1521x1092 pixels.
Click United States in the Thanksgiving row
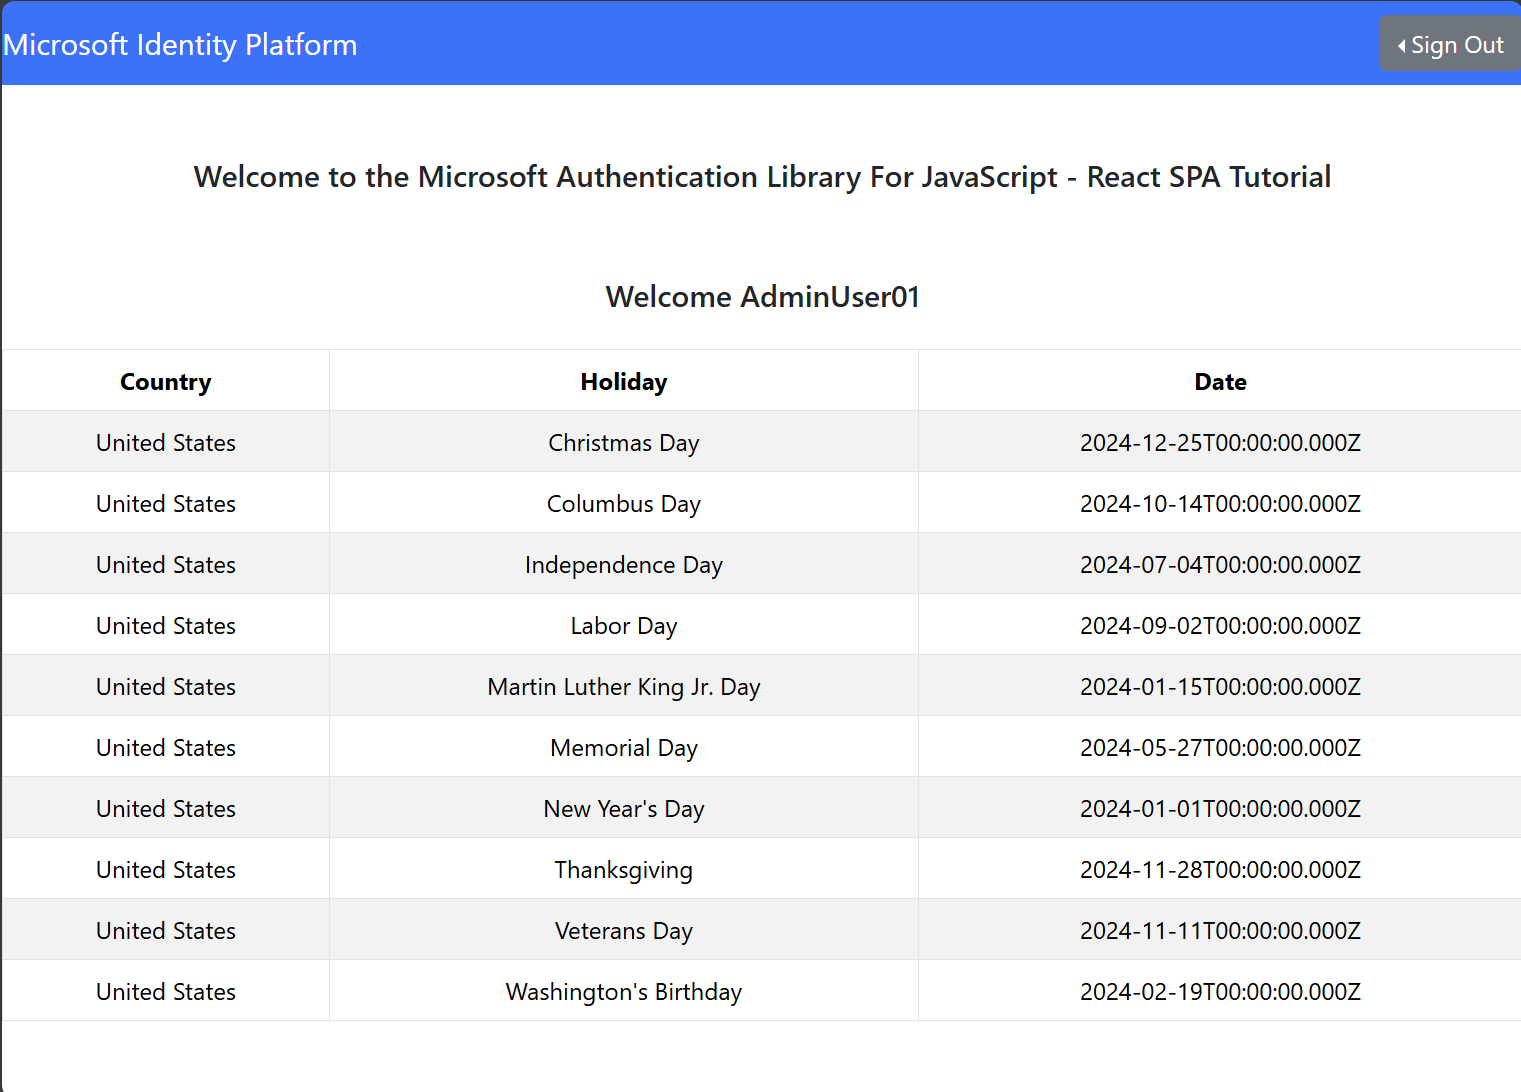(166, 870)
